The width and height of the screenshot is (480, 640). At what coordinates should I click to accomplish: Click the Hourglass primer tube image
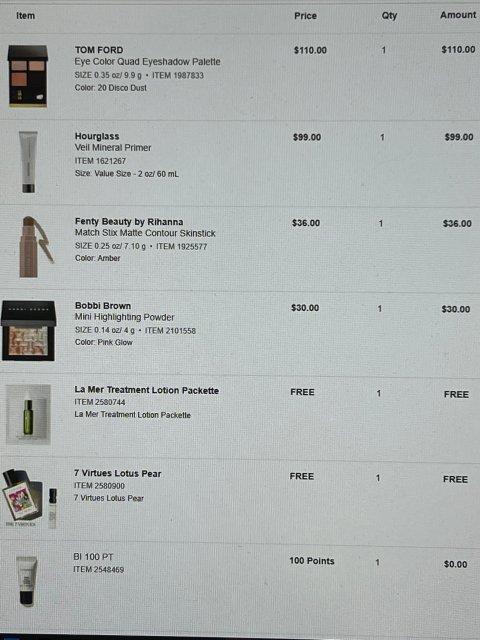(28, 162)
